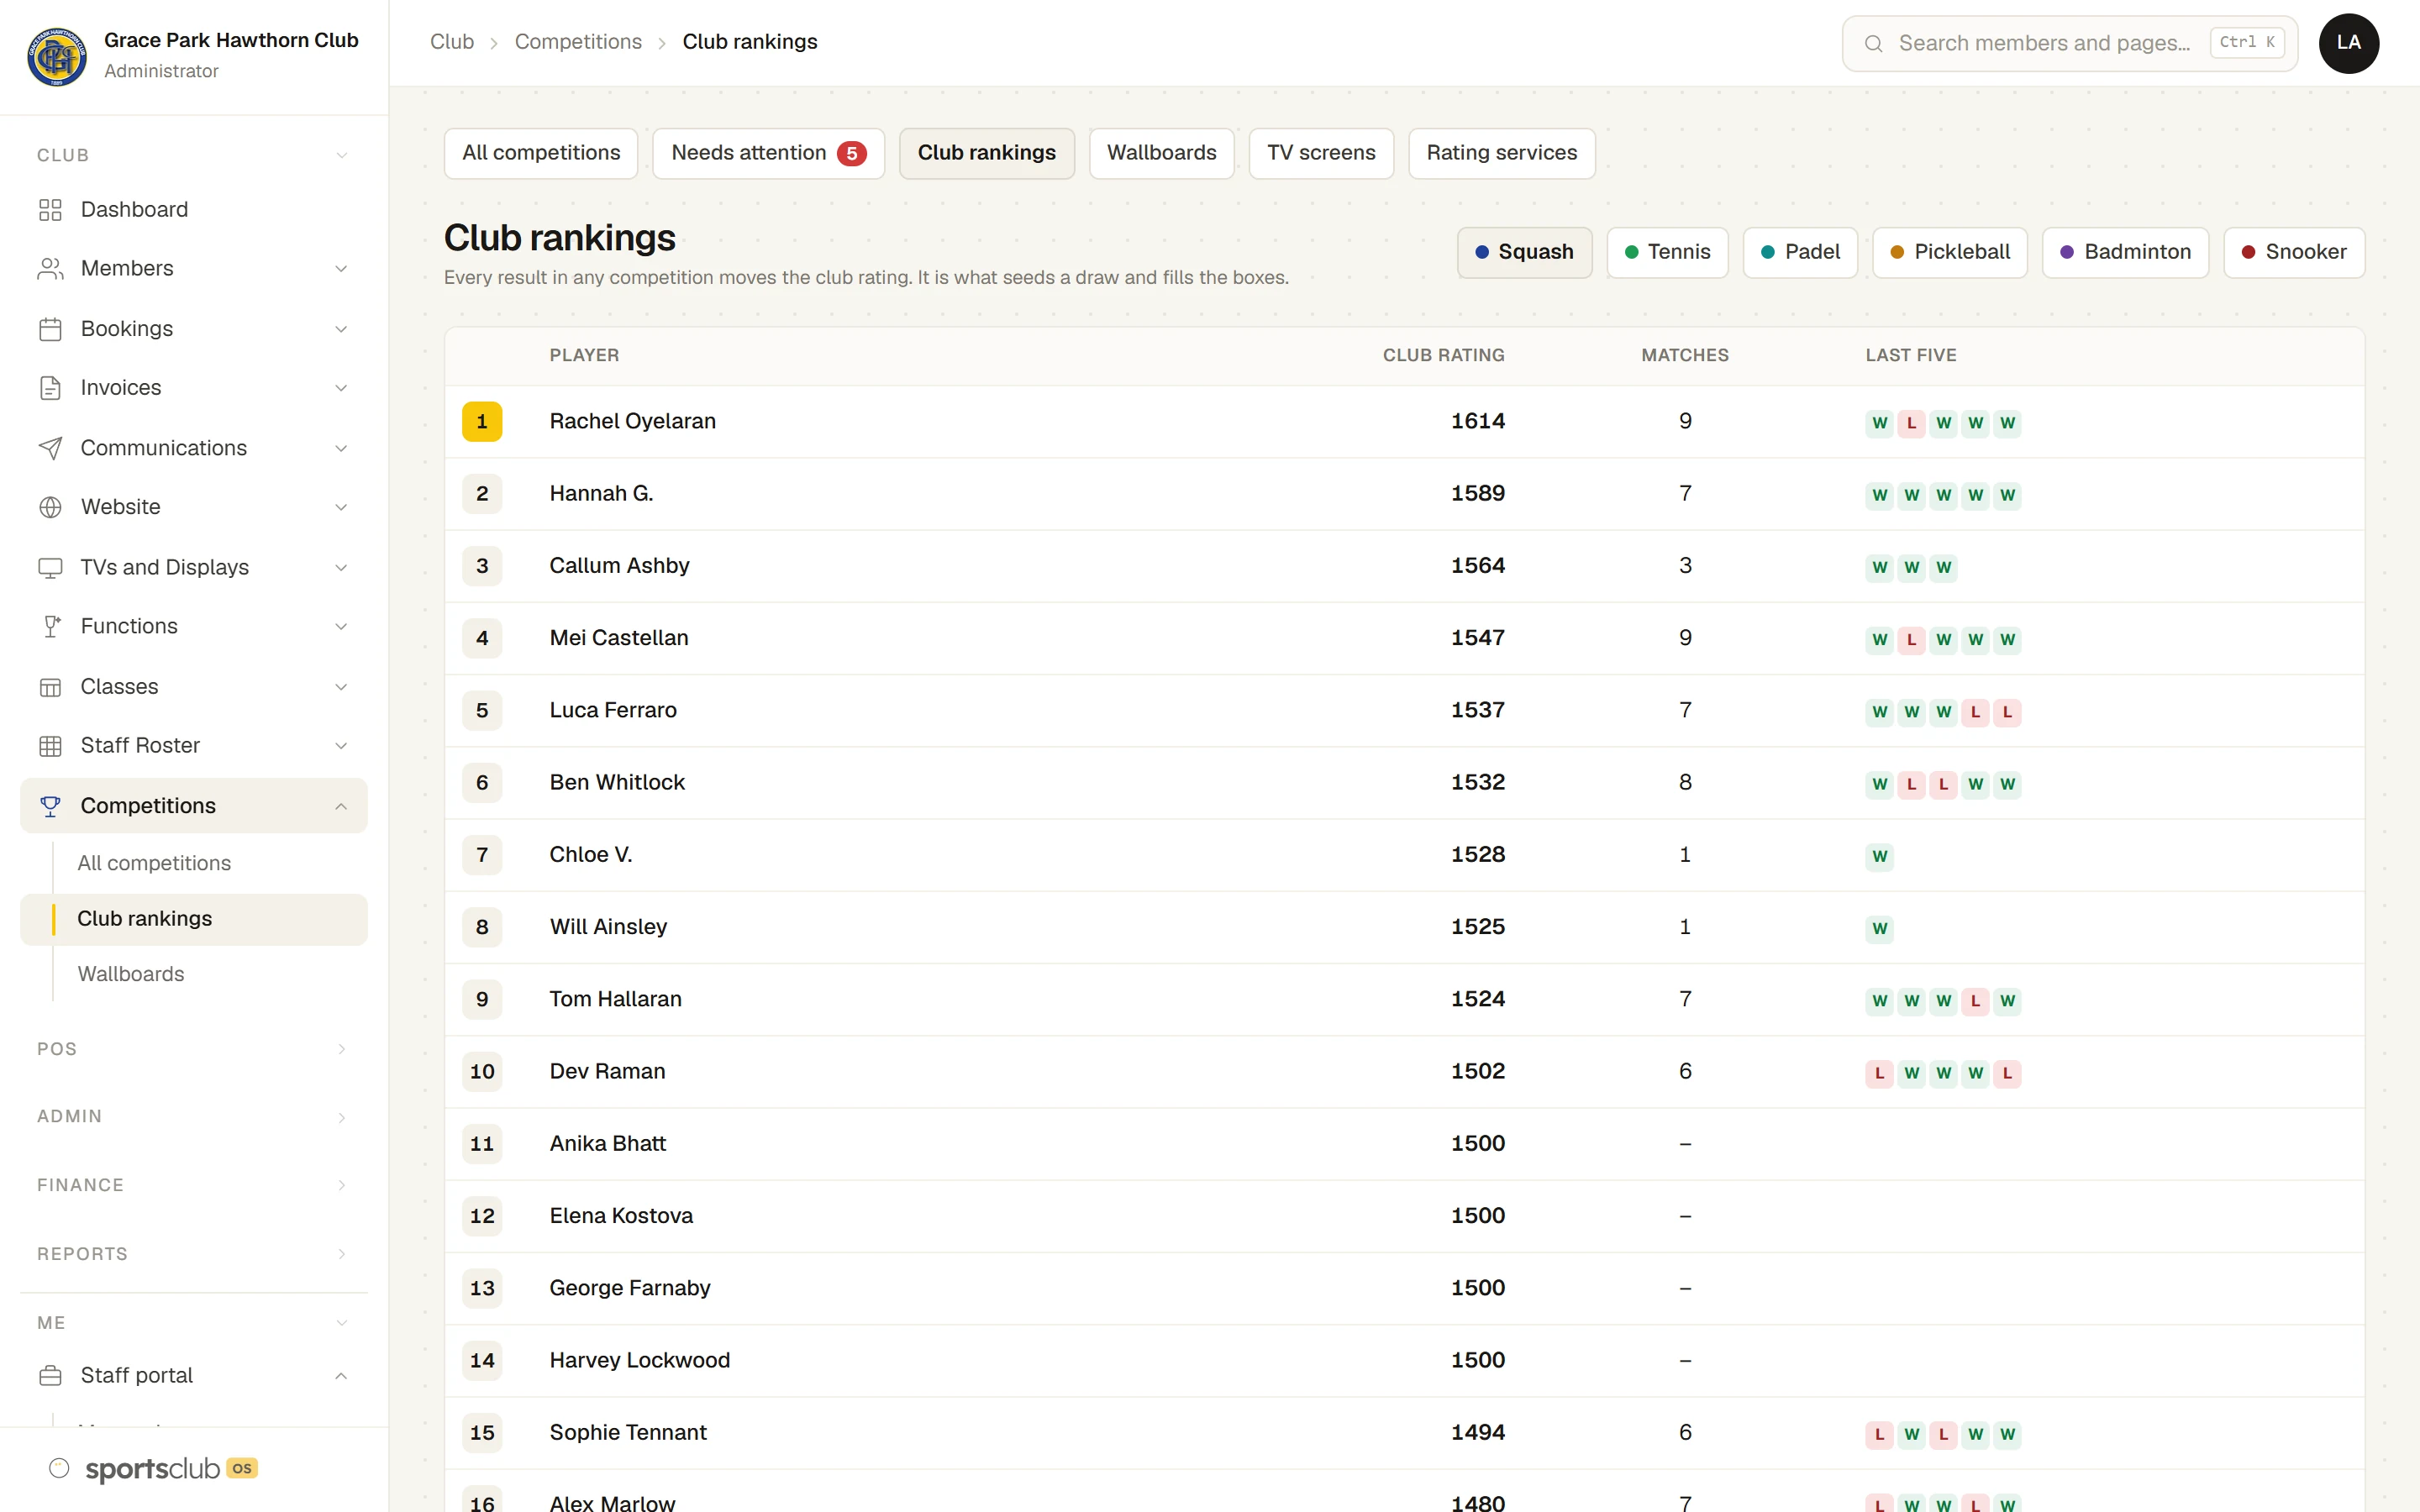Select the Snooker sport filter

coord(2293,252)
